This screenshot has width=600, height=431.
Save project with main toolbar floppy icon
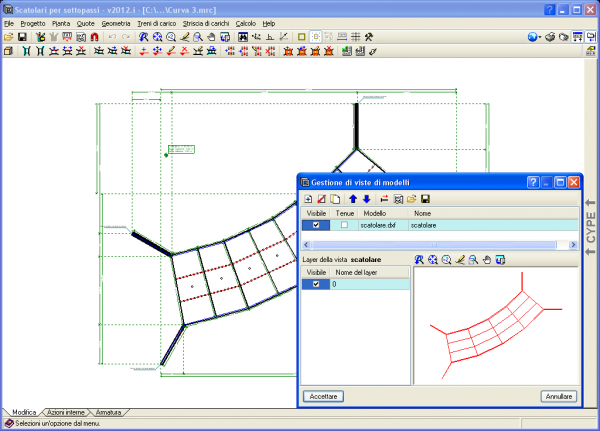coord(22,37)
